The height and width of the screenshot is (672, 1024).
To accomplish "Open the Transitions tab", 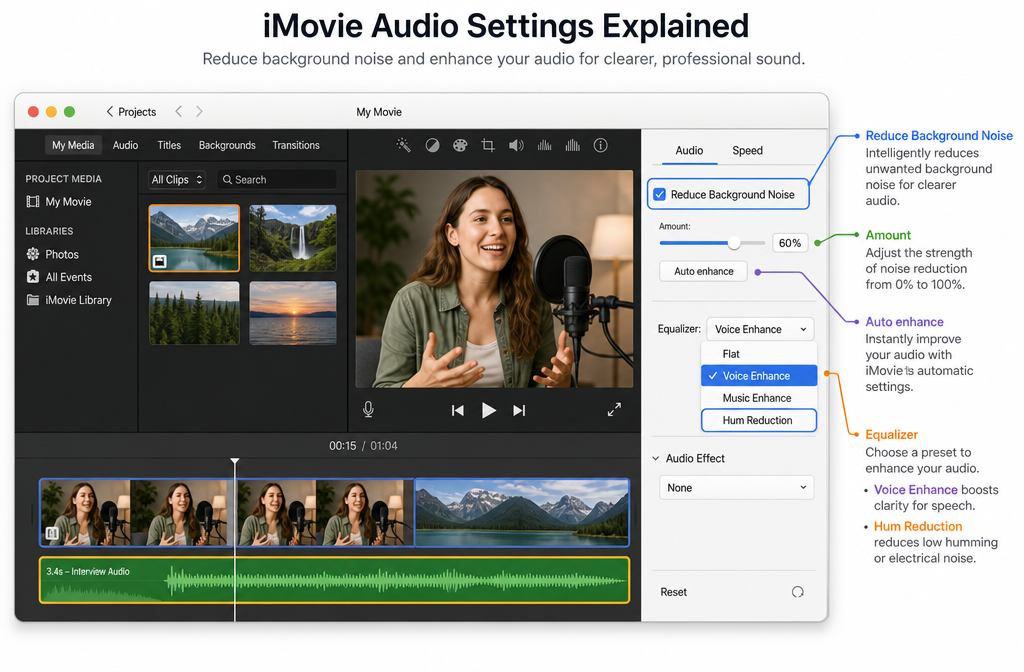I will (296, 145).
